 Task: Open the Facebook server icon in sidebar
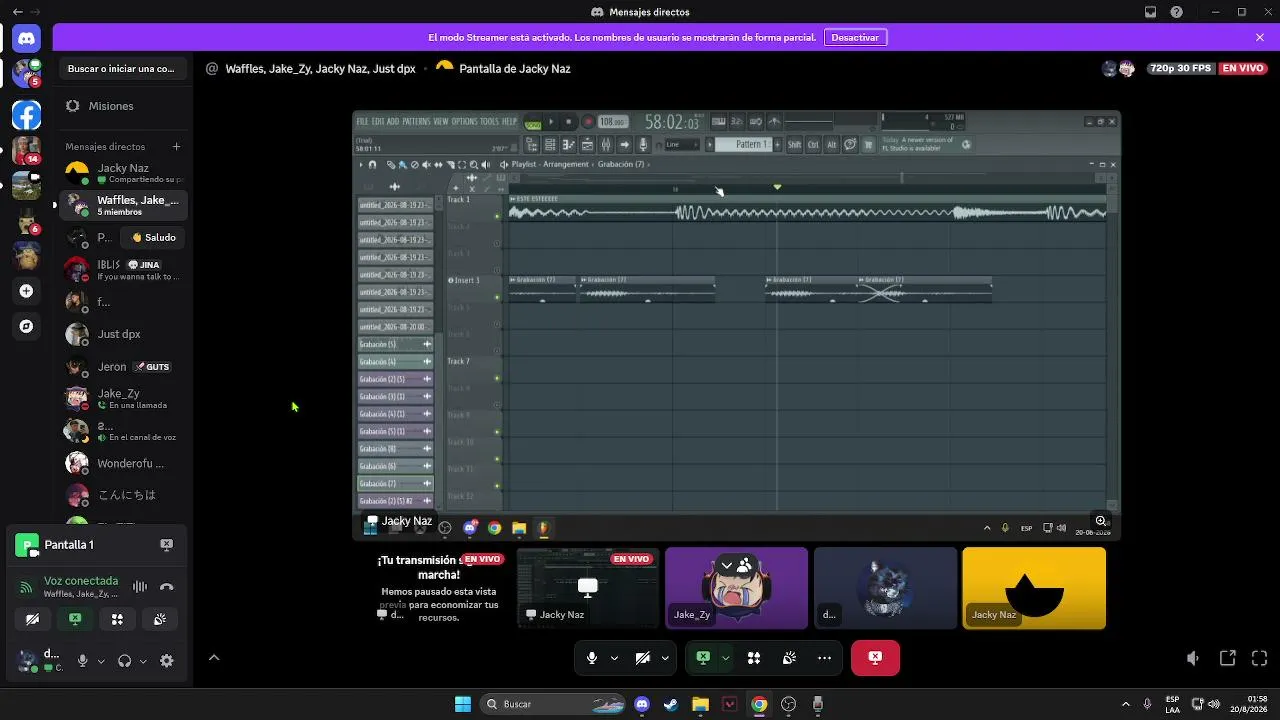click(x=26, y=115)
